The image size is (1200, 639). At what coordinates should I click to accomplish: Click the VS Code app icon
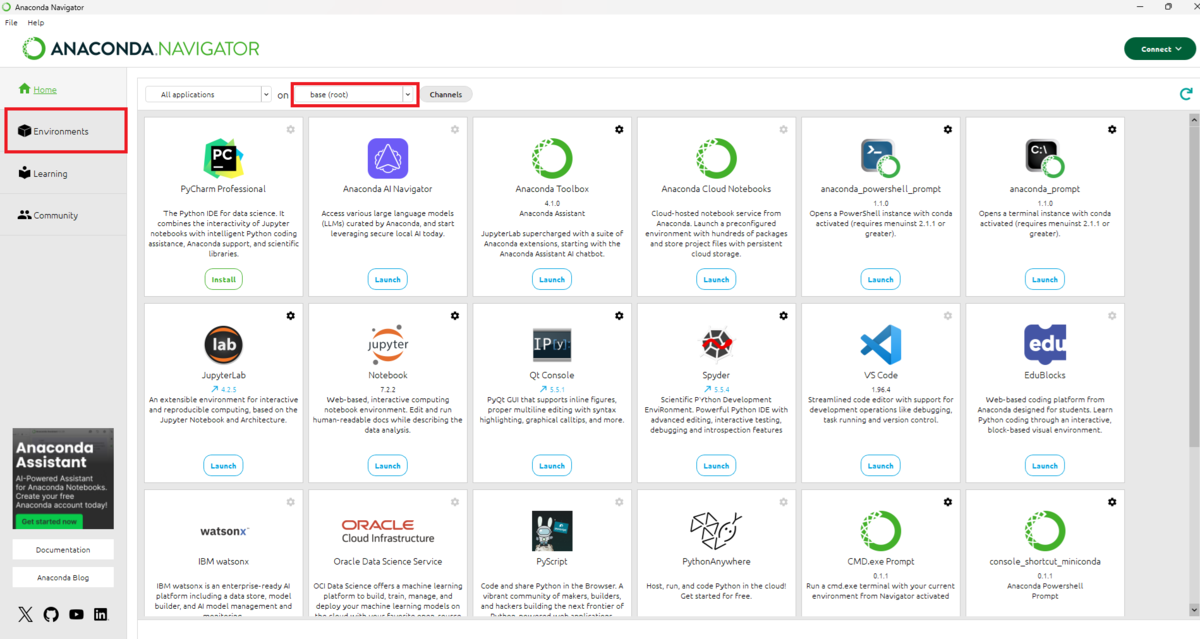pyautogui.click(x=880, y=345)
